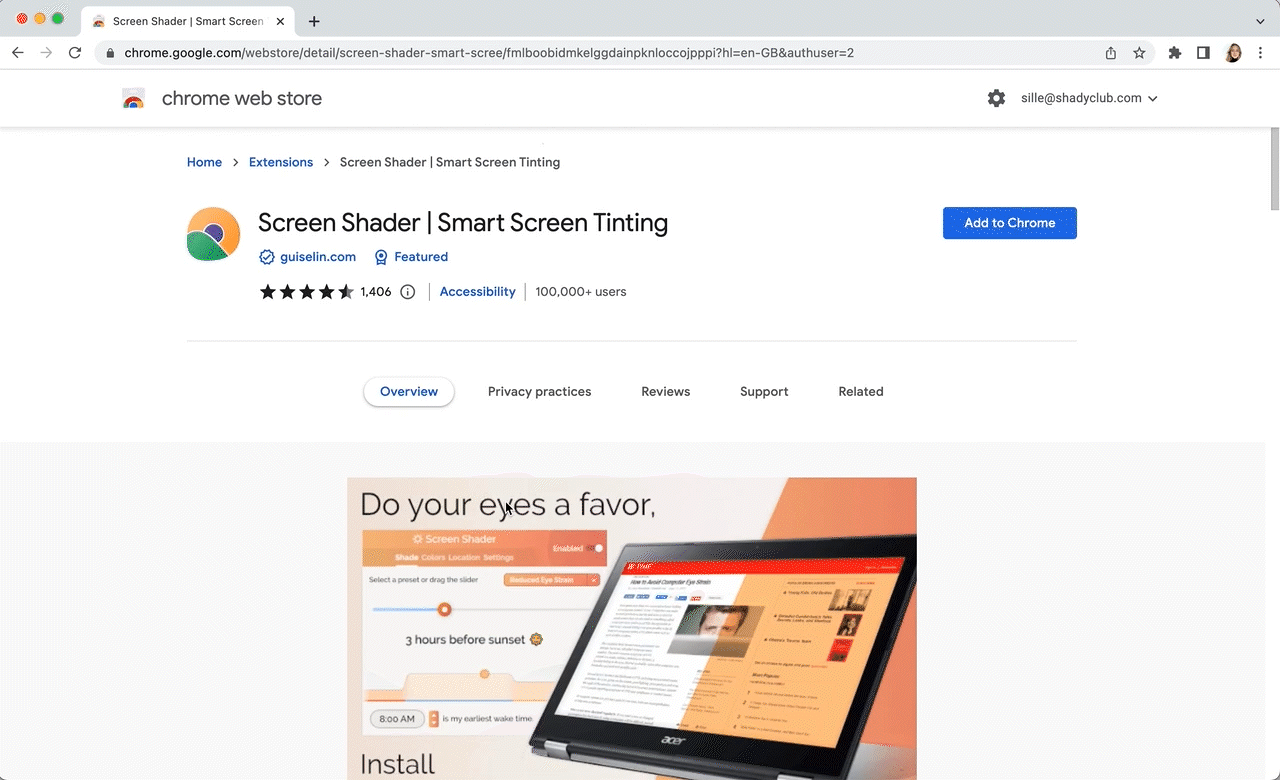Viewport: 1280px width, 780px height.
Task: Open the Extensions puzzle icon
Action: point(1175,53)
